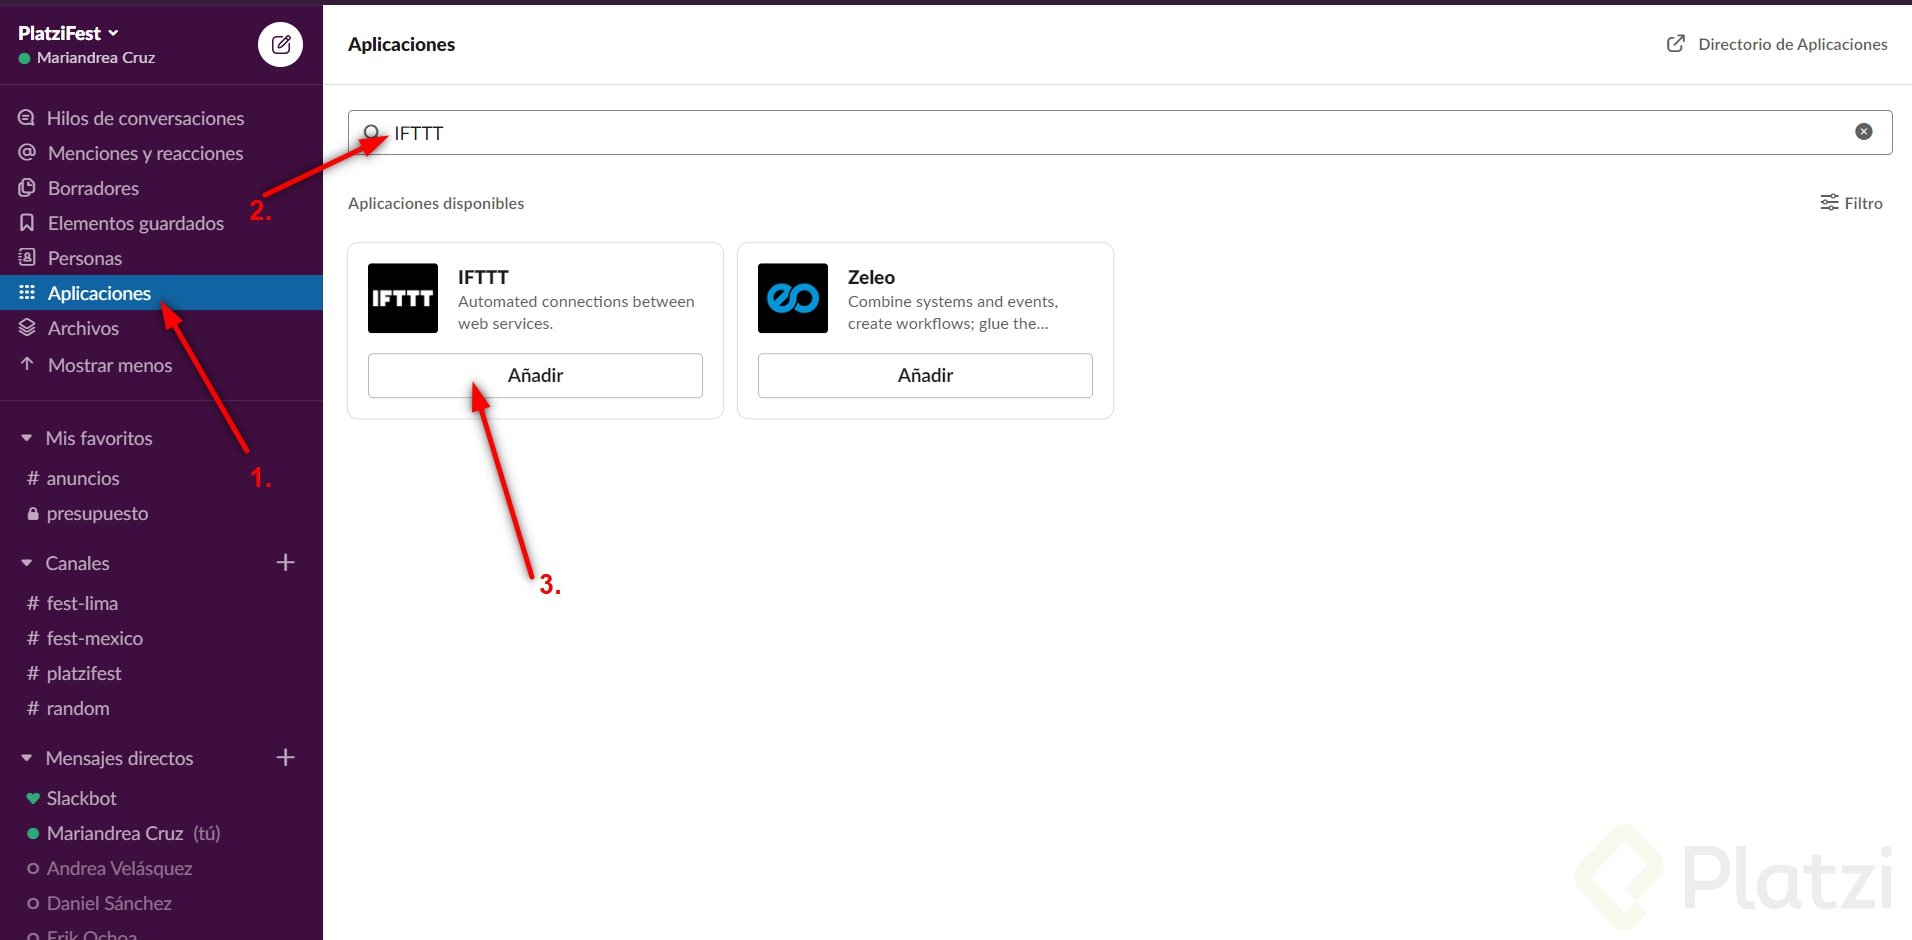The height and width of the screenshot is (940, 1912).
Task: Click the IFTTT app logo
Action: tap(403, 298)
